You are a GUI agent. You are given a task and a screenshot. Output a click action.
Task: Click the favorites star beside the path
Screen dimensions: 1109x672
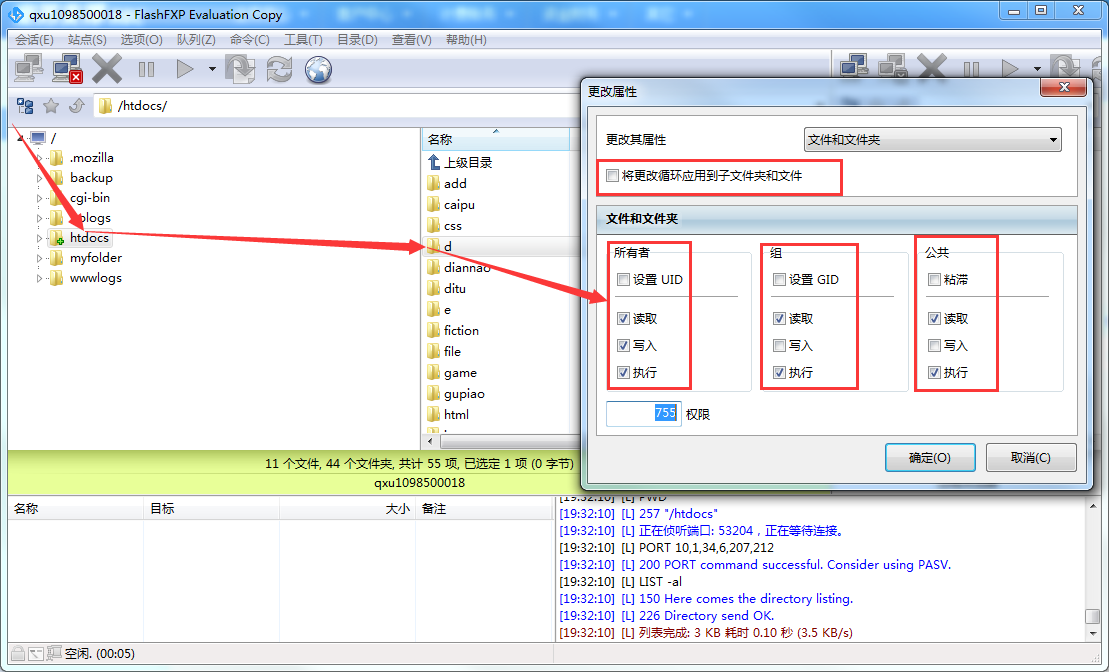pos(51,106)
